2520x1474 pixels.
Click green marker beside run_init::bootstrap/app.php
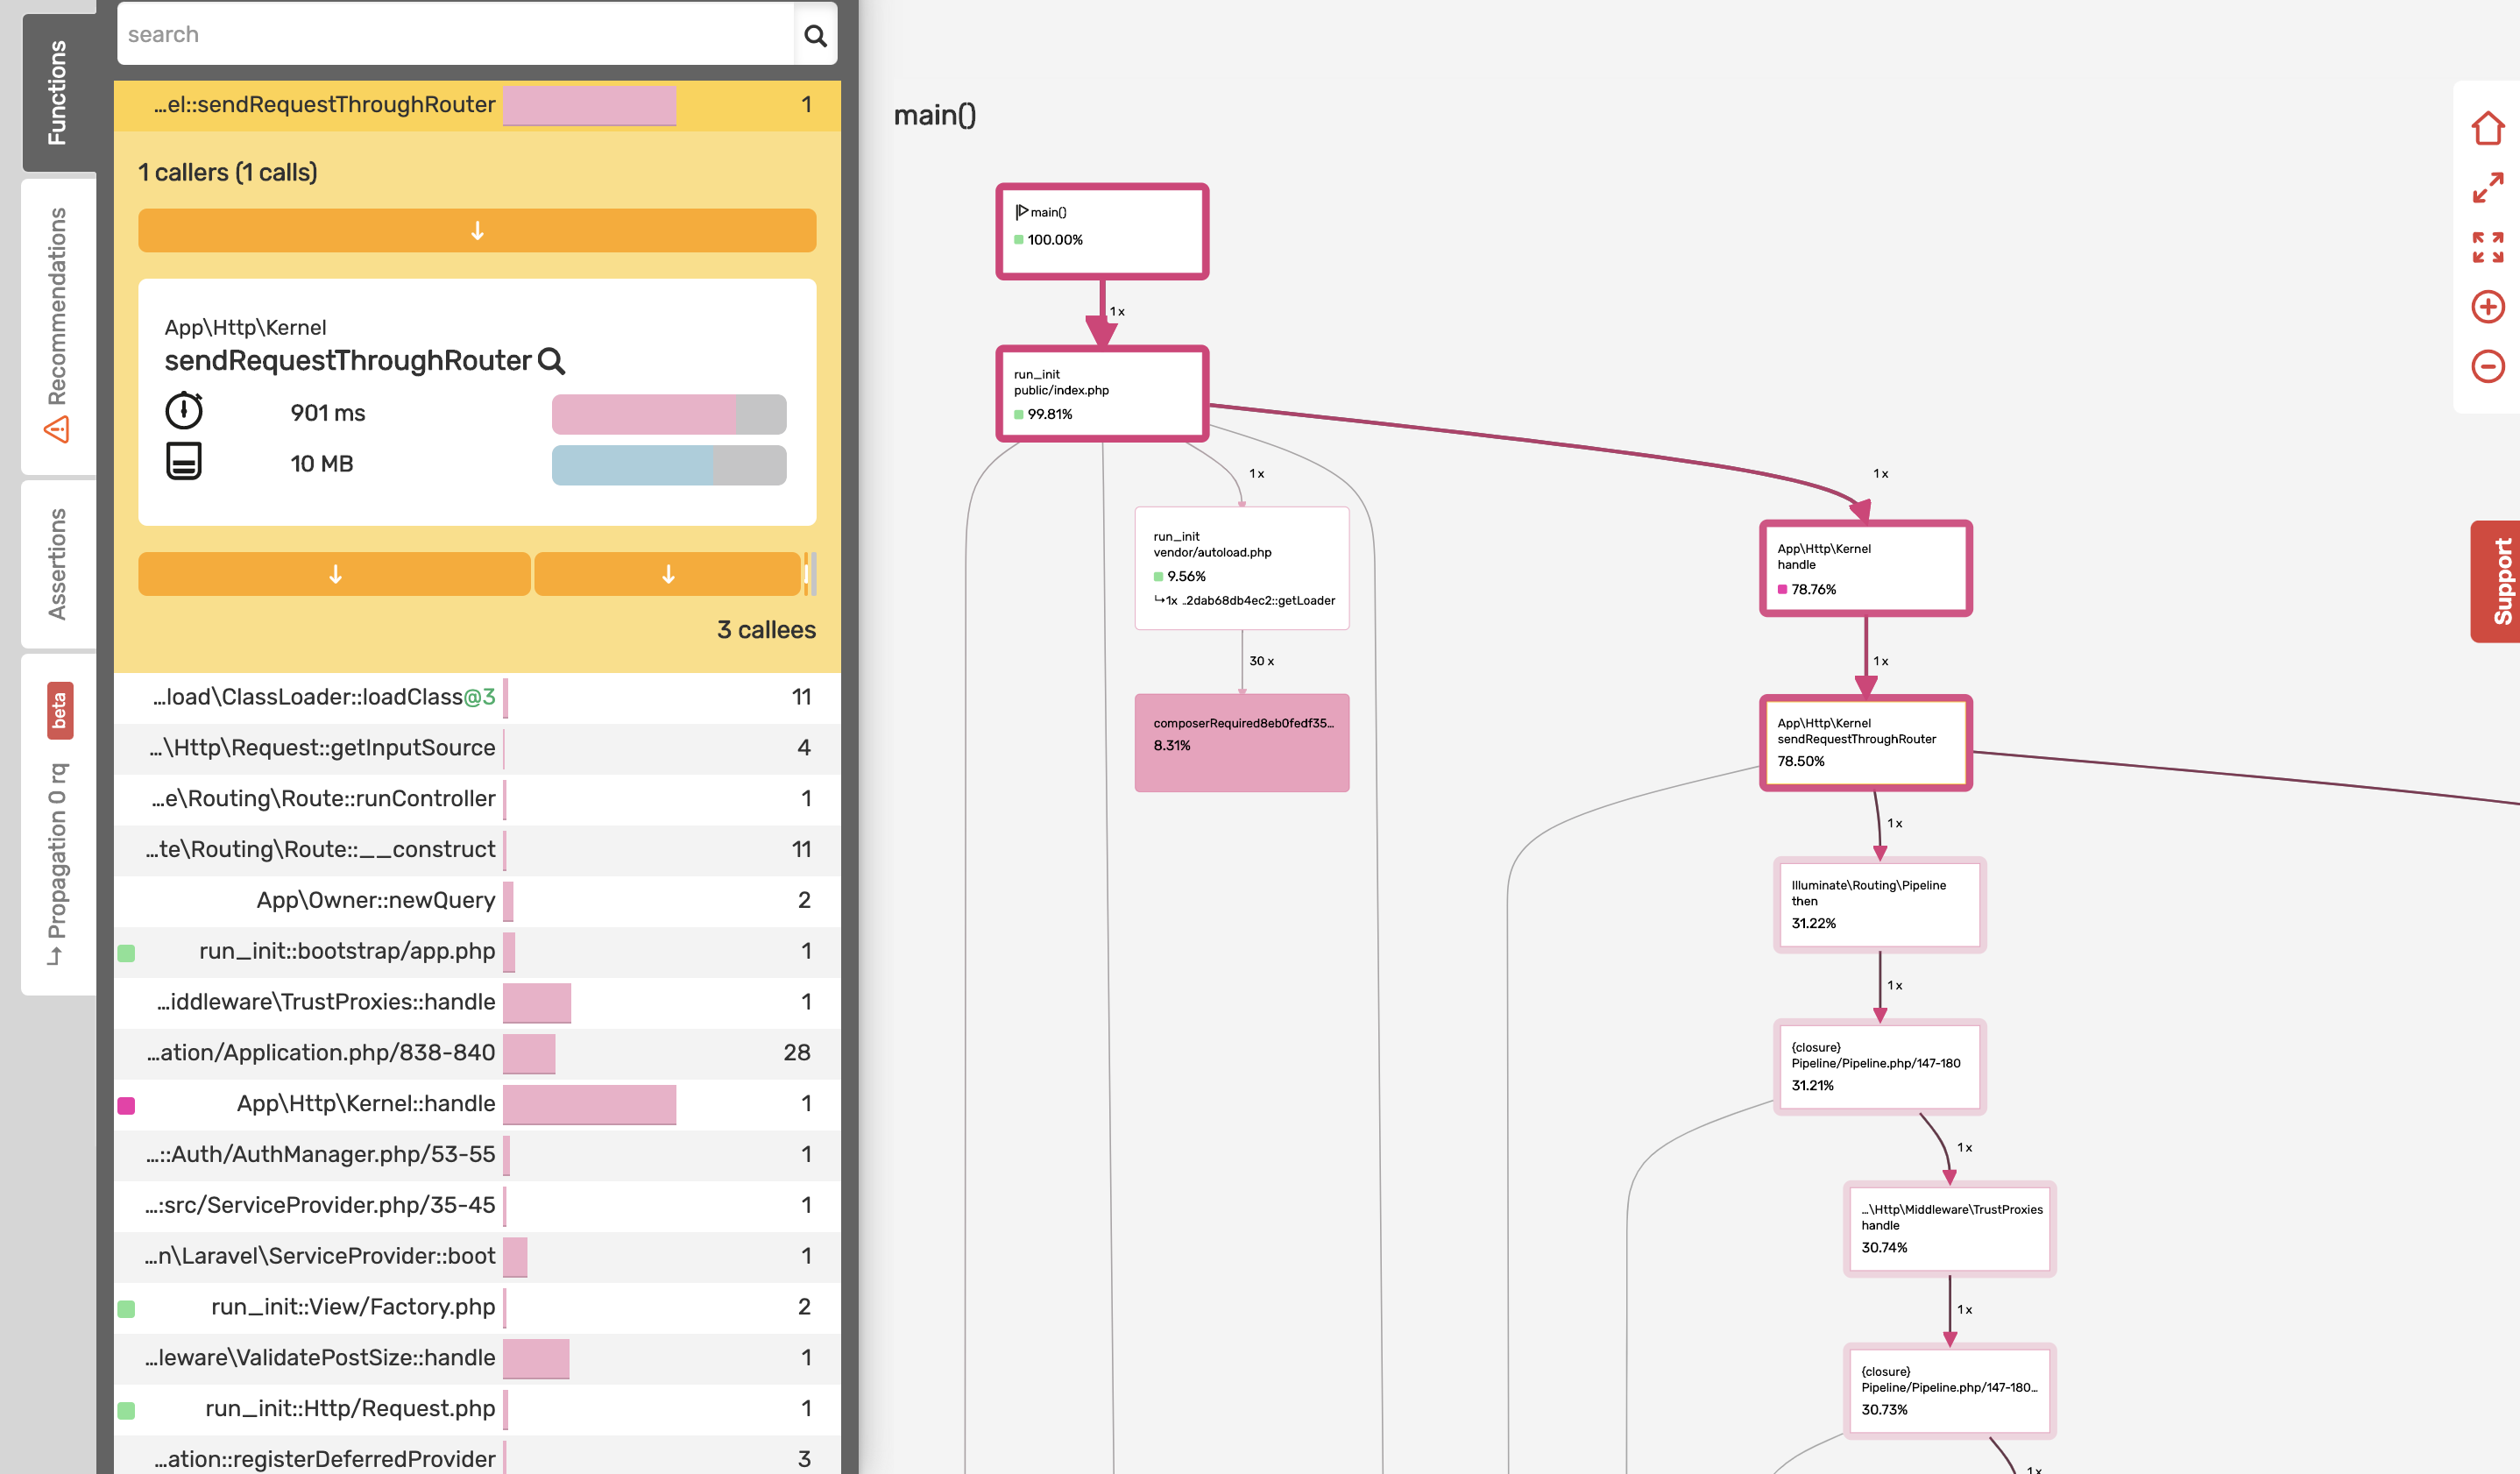pos(126,953)
